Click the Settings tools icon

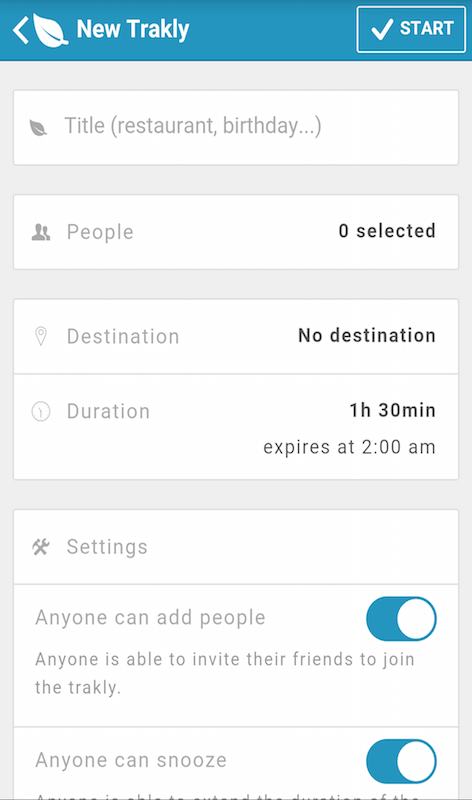(41, 547)
